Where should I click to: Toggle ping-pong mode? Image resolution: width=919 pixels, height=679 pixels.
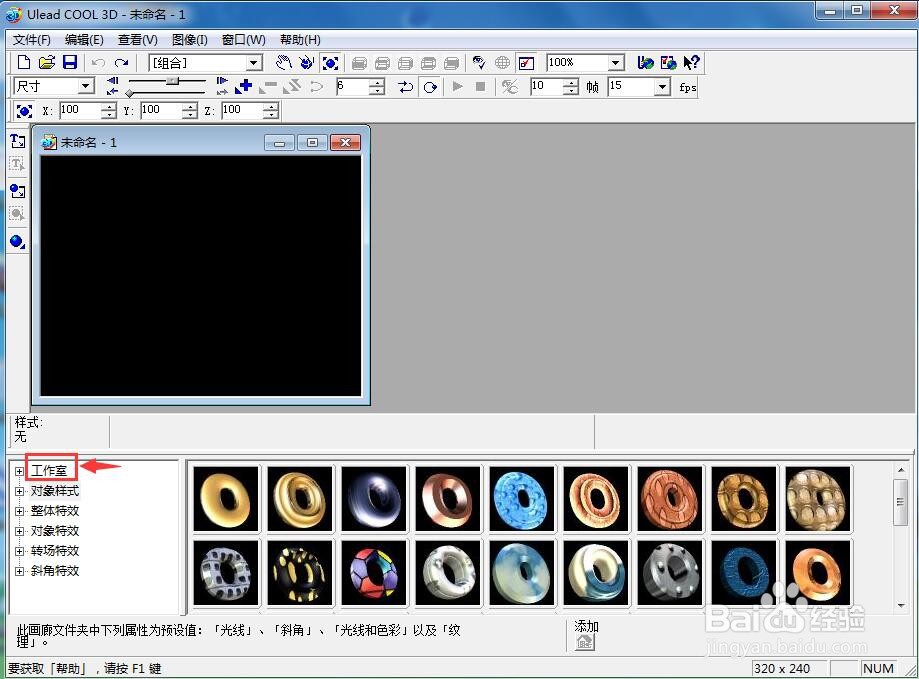point(406,87)
